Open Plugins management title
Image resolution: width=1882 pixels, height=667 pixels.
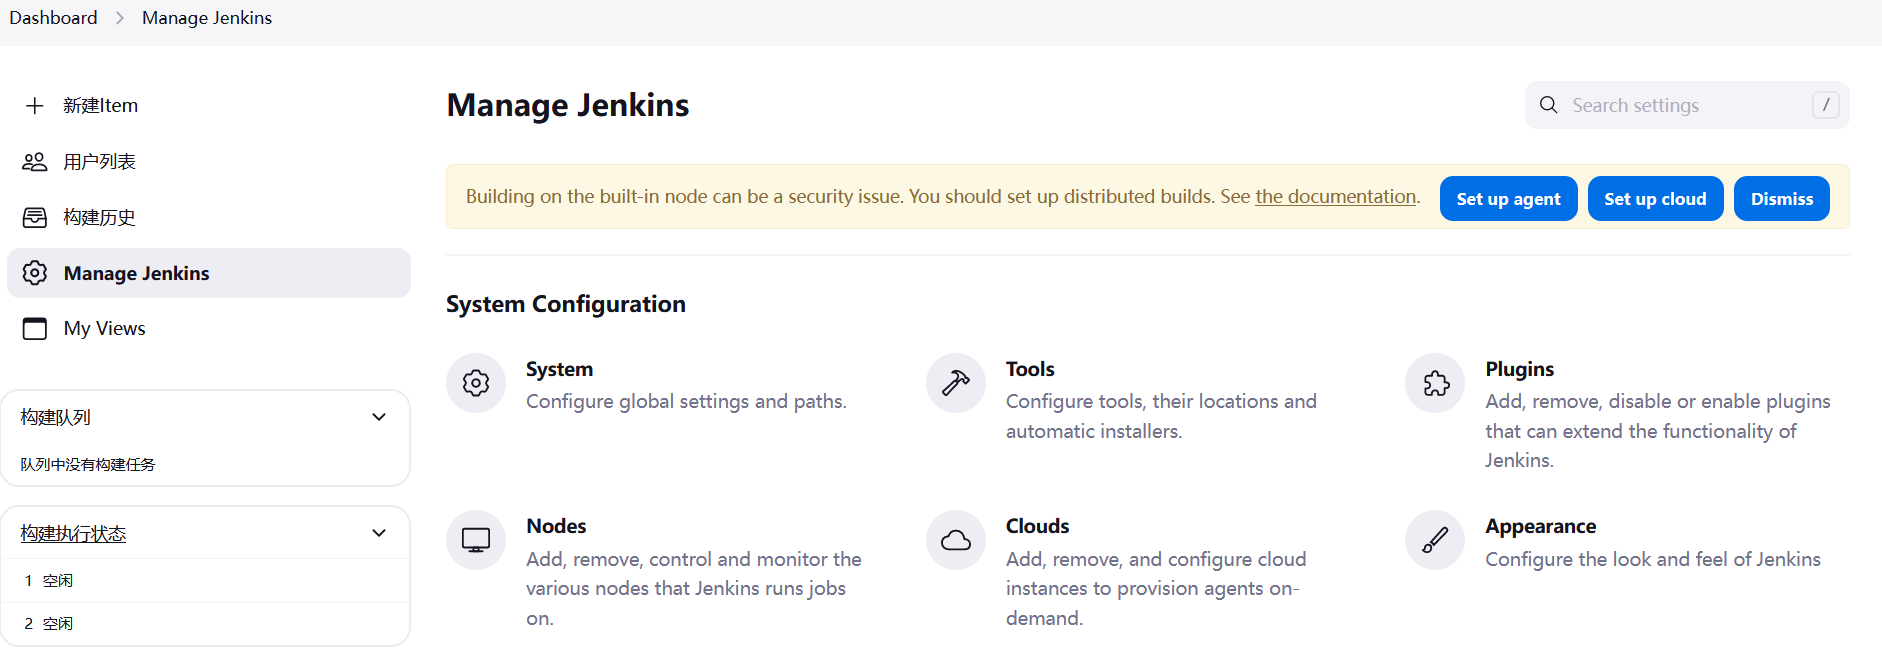coord(1519,369)
